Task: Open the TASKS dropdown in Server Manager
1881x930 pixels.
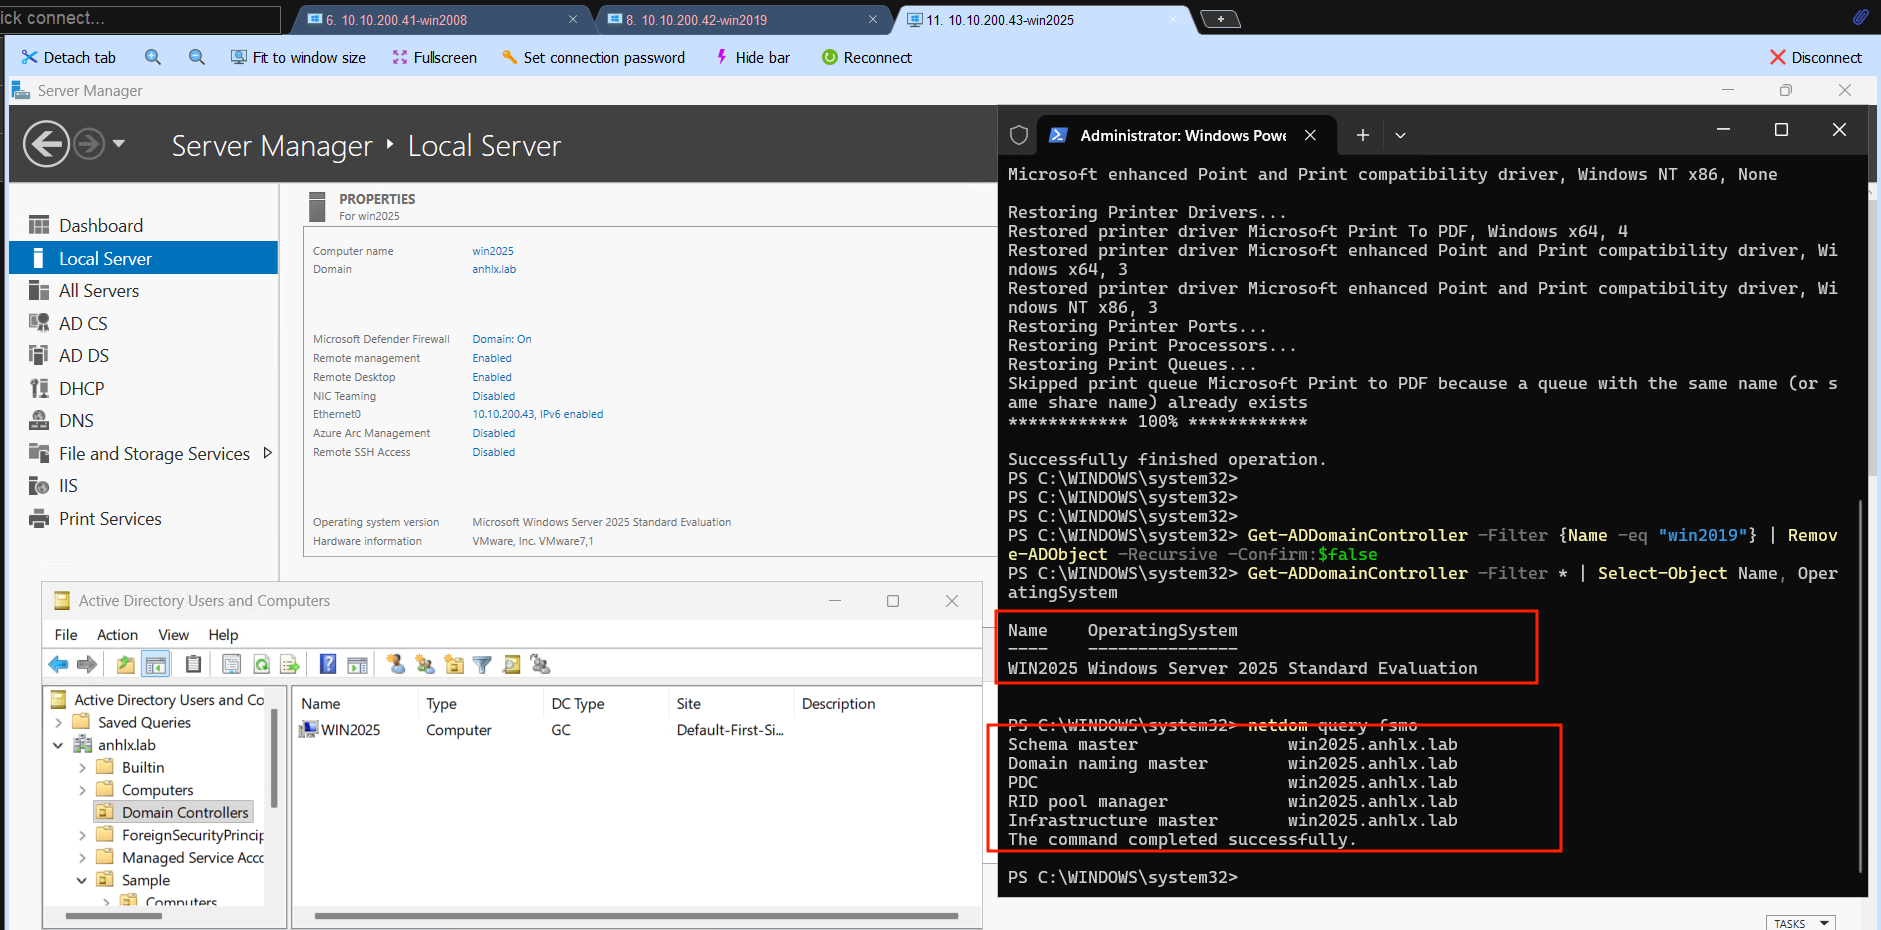Action: pyautogui.click(x=1800, y=922)
